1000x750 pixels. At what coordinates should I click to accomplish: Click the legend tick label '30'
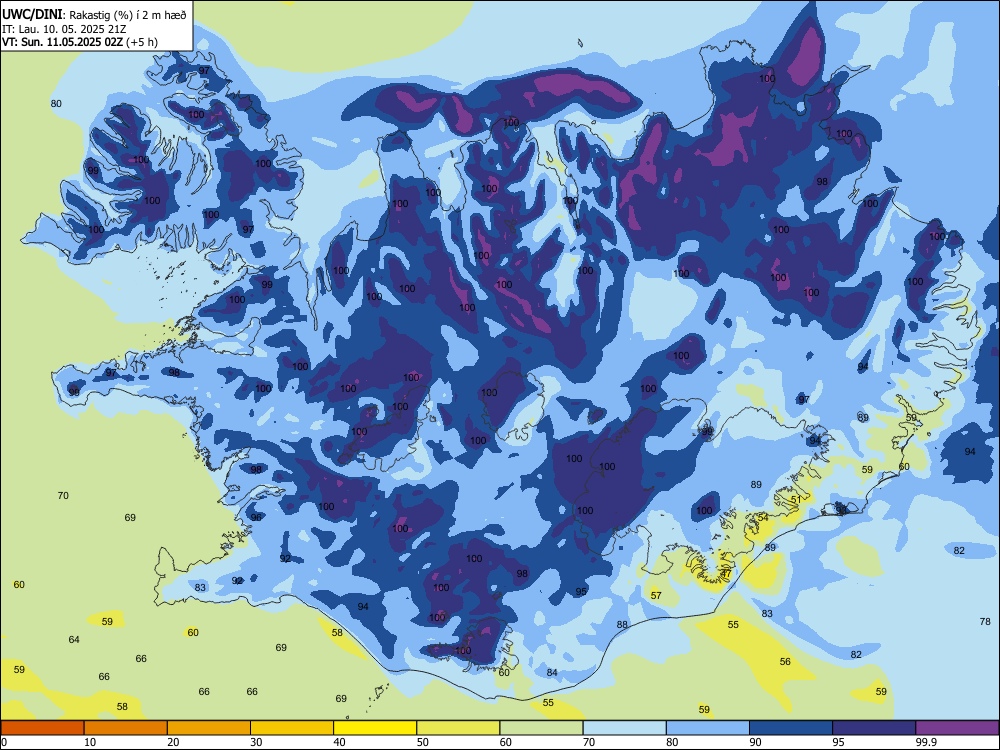256,742
